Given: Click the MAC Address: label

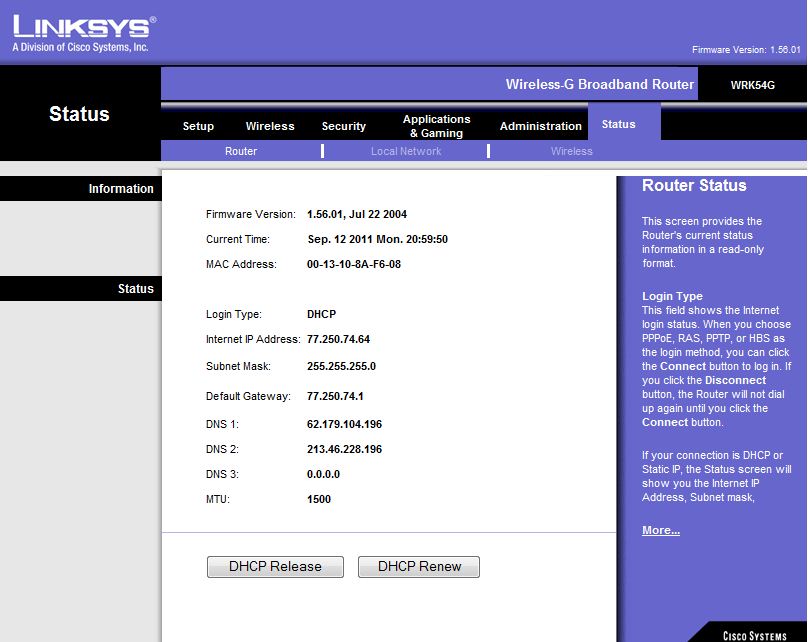Looking at the screenshot, I should pyautogui.click(x=241, y=264).
